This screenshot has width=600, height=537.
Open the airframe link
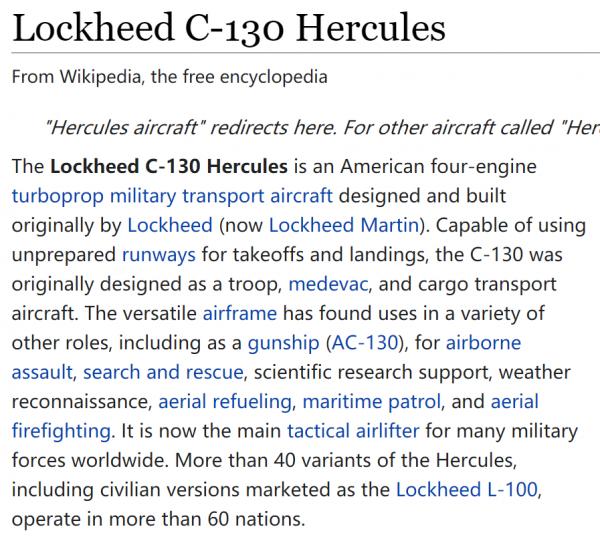[239, 314]
